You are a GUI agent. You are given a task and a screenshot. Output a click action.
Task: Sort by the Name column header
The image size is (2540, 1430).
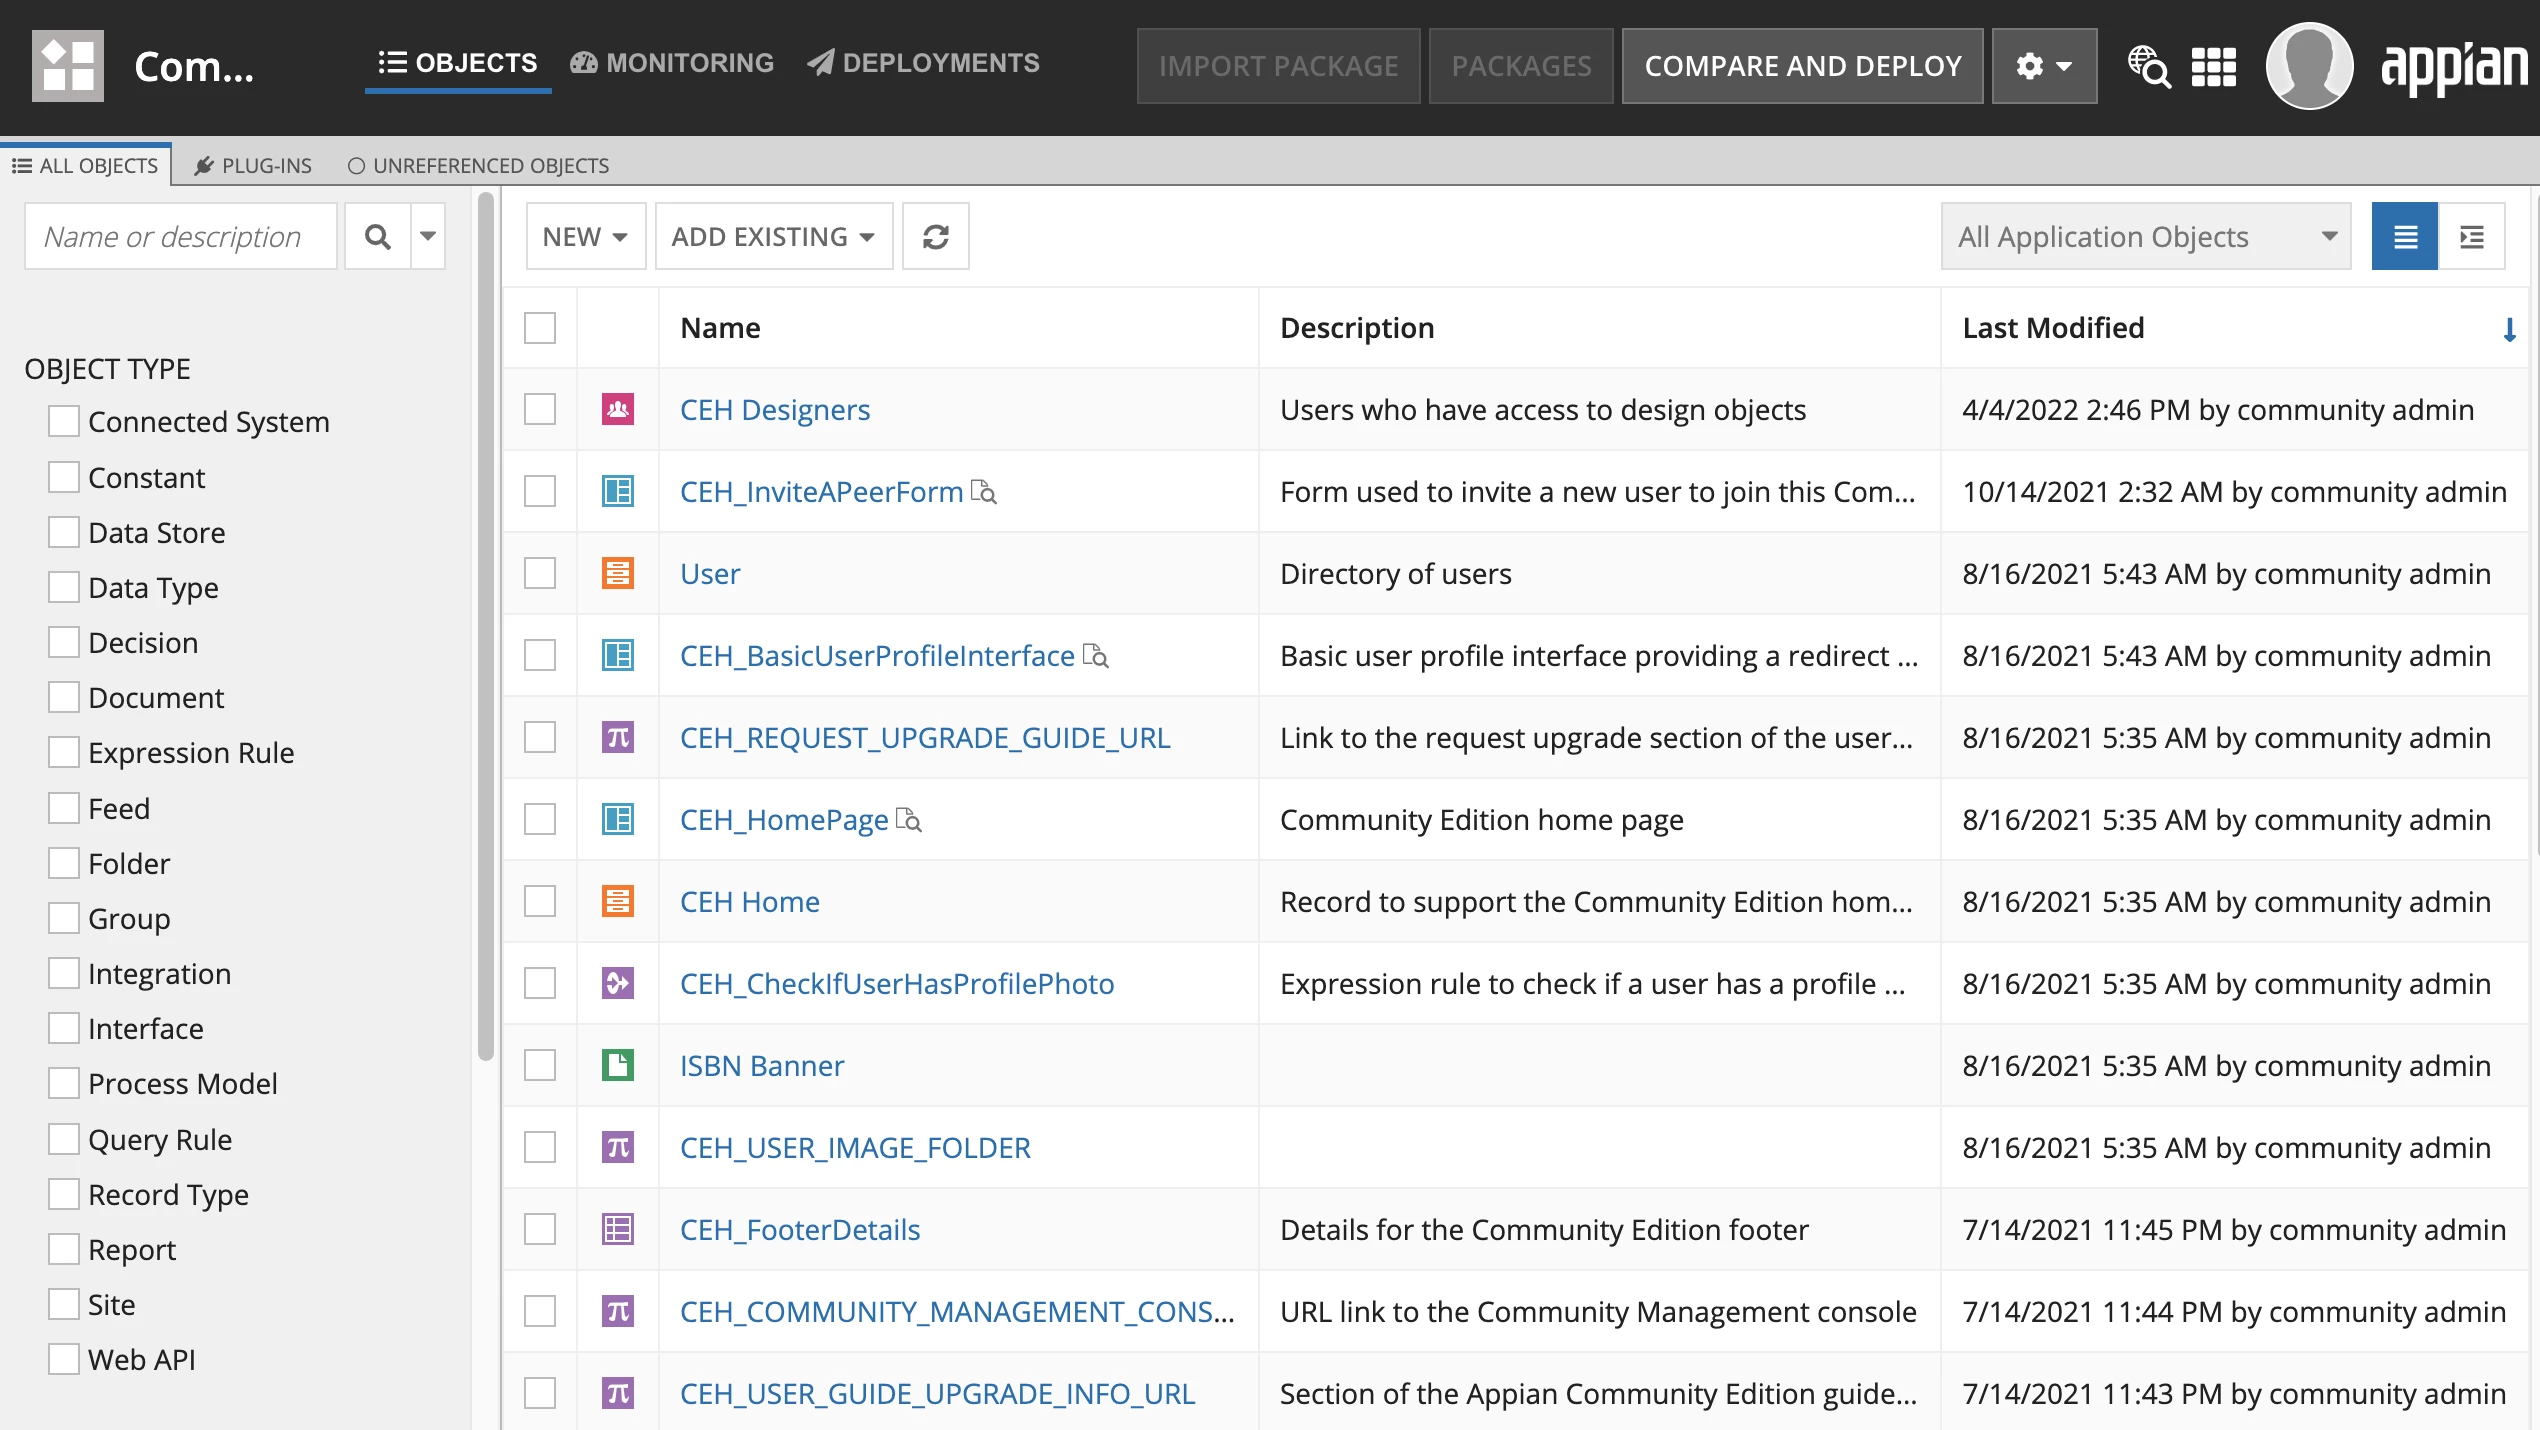720,328
